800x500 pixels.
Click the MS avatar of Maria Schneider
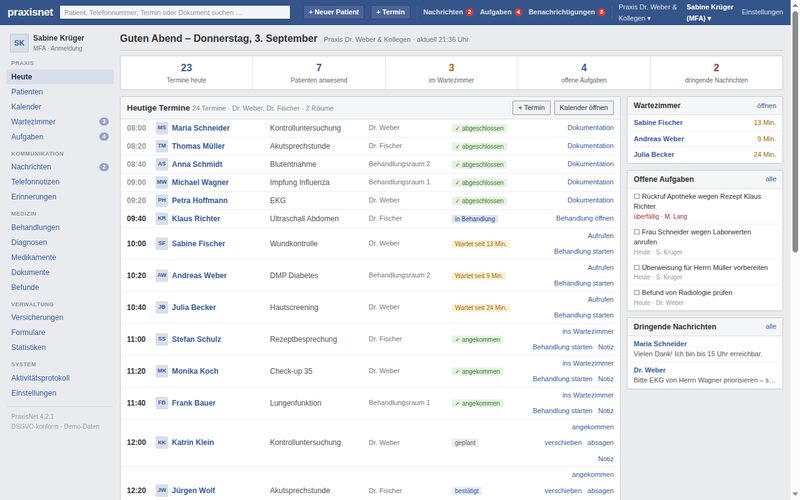click(x=162, y=128)
